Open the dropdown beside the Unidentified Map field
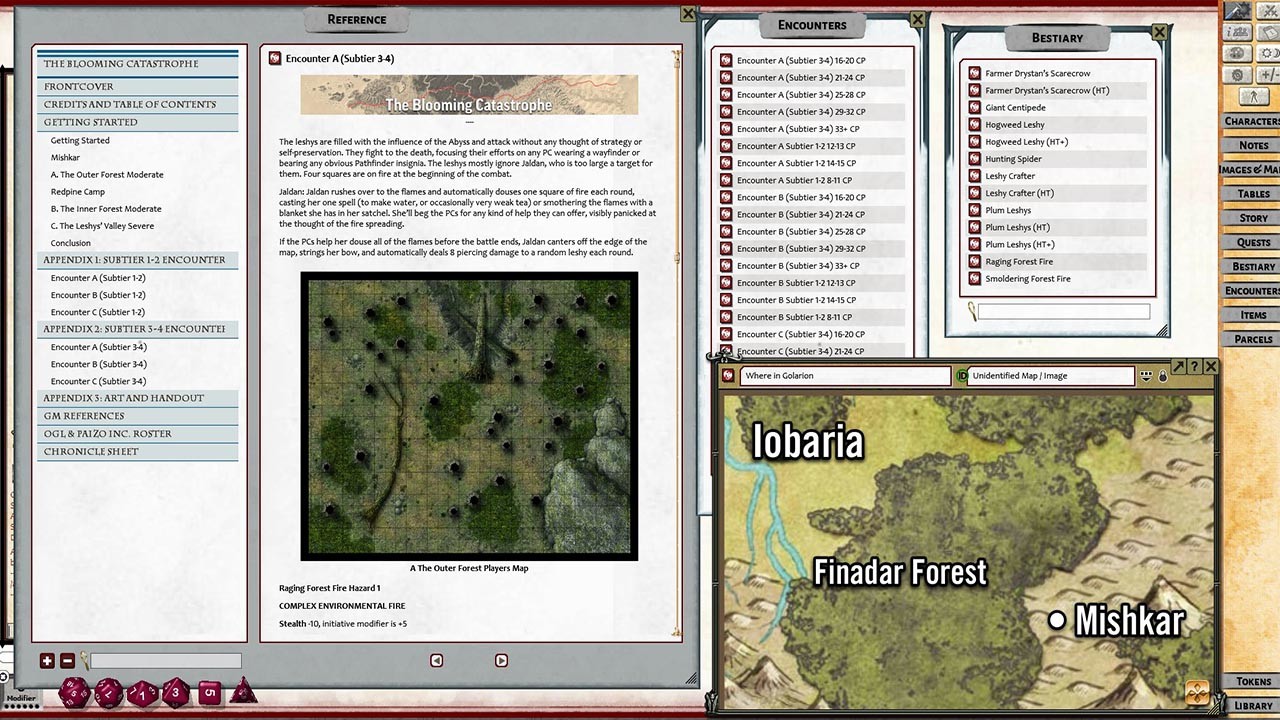The width and height of the screenshot is (1280, 720). coord(1146,376)
